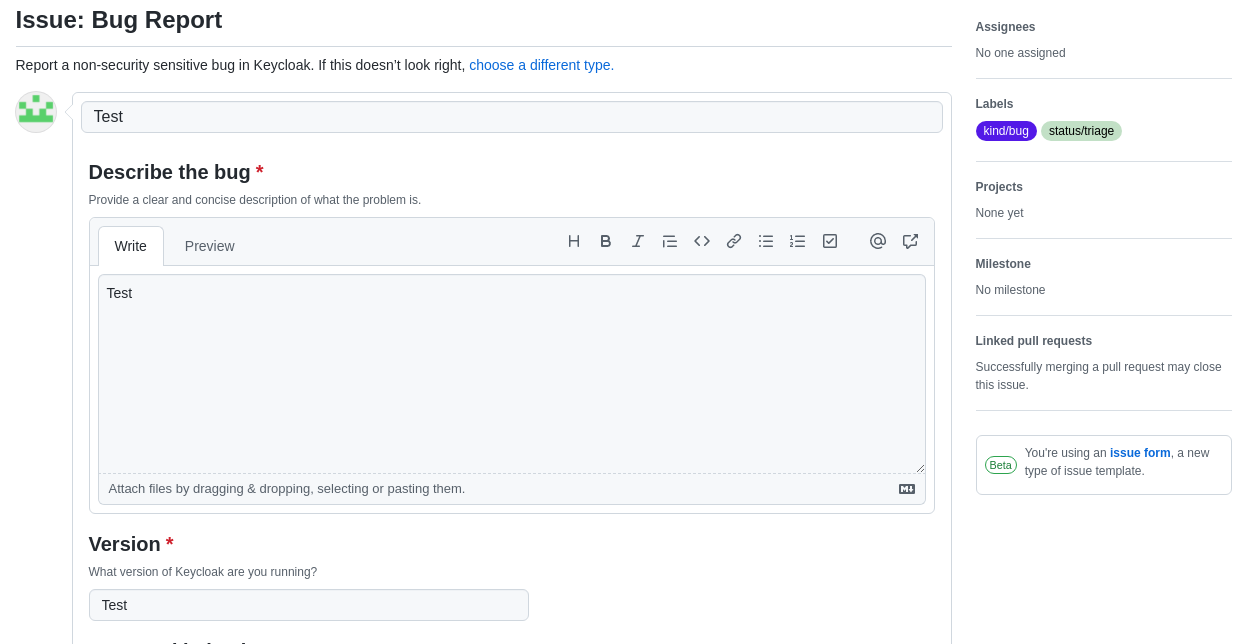Click the 'Labels' sidebar heading

tap(995, 104)
